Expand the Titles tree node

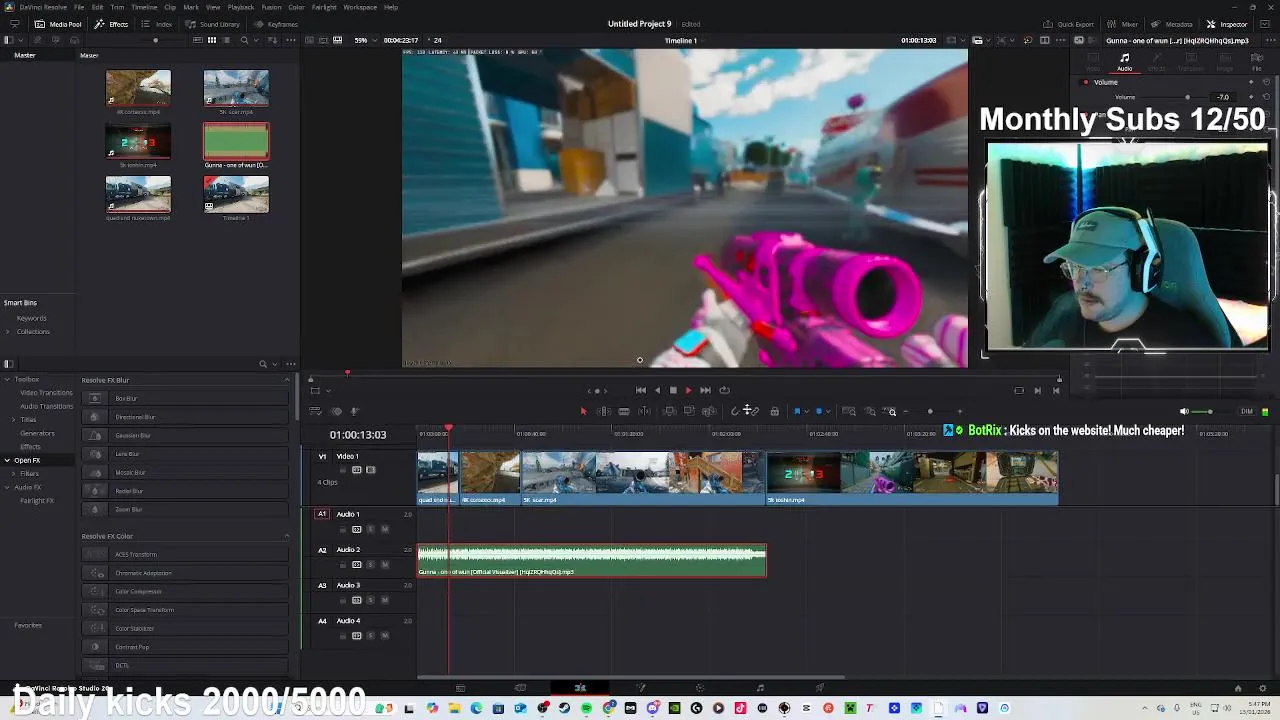pyautogui.click(x=14, y=420)
